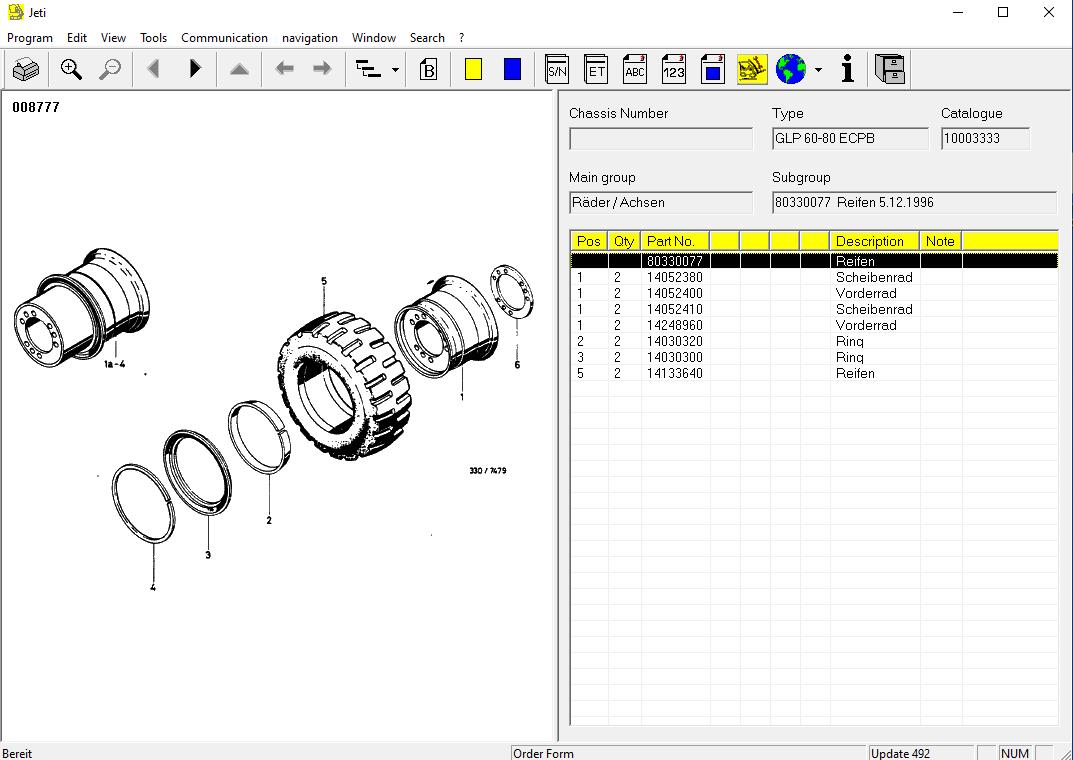1073x760 pixels.
Task: Go to the previous page with left triangle
Action: point(154,68)
